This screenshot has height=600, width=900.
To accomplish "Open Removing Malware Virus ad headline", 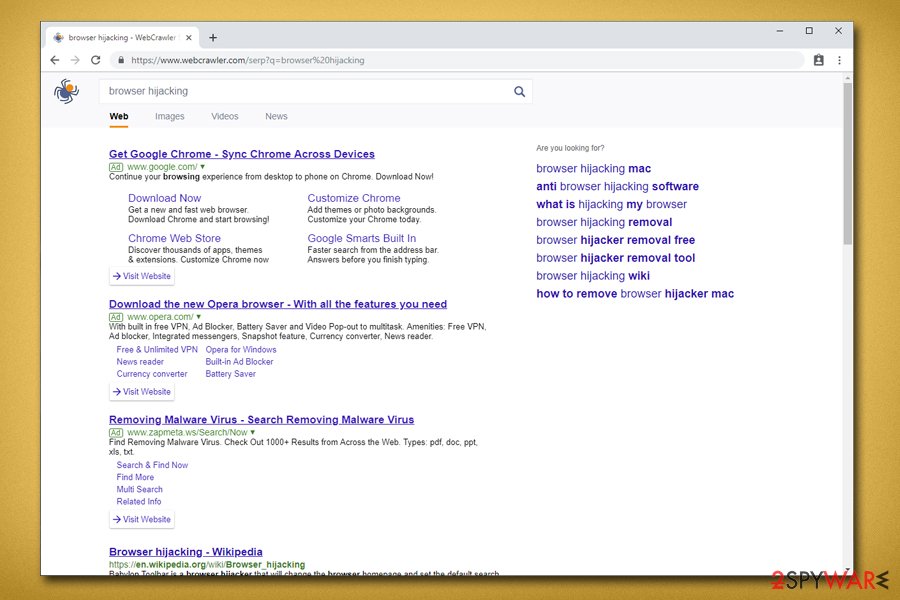I will (261, 420).
